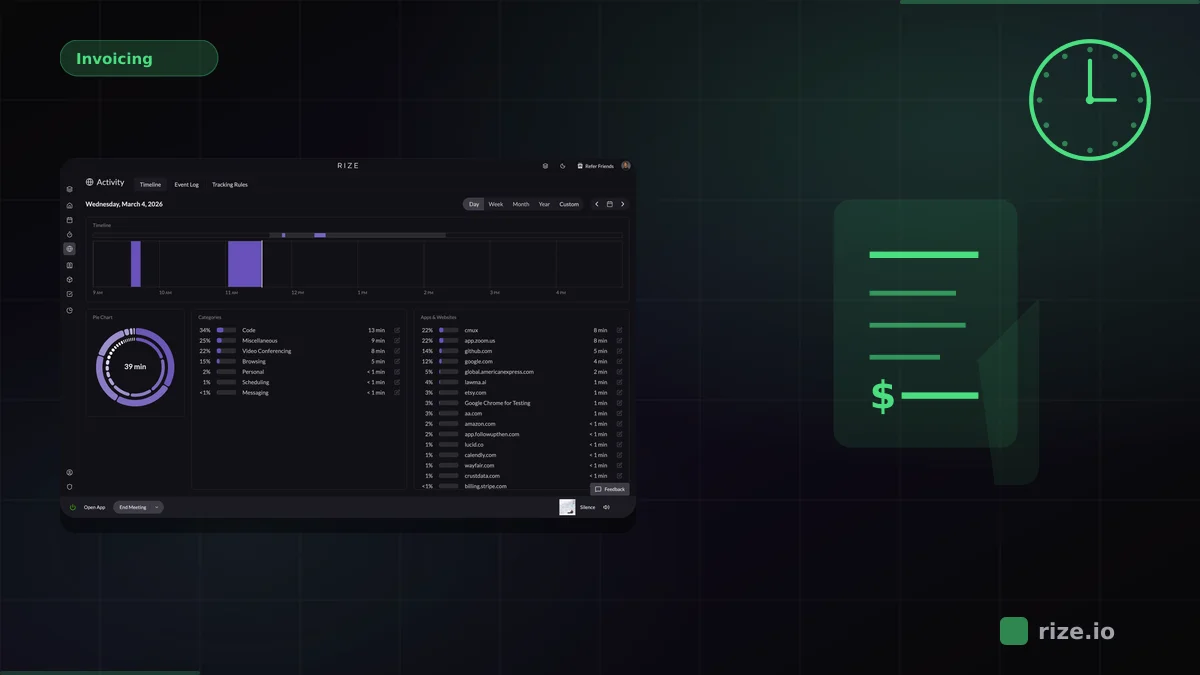The height and width of the screenshot is (675, 1200).
Task: Switch to the Tracking Rules tab
Action: click(x=229, y=185)
